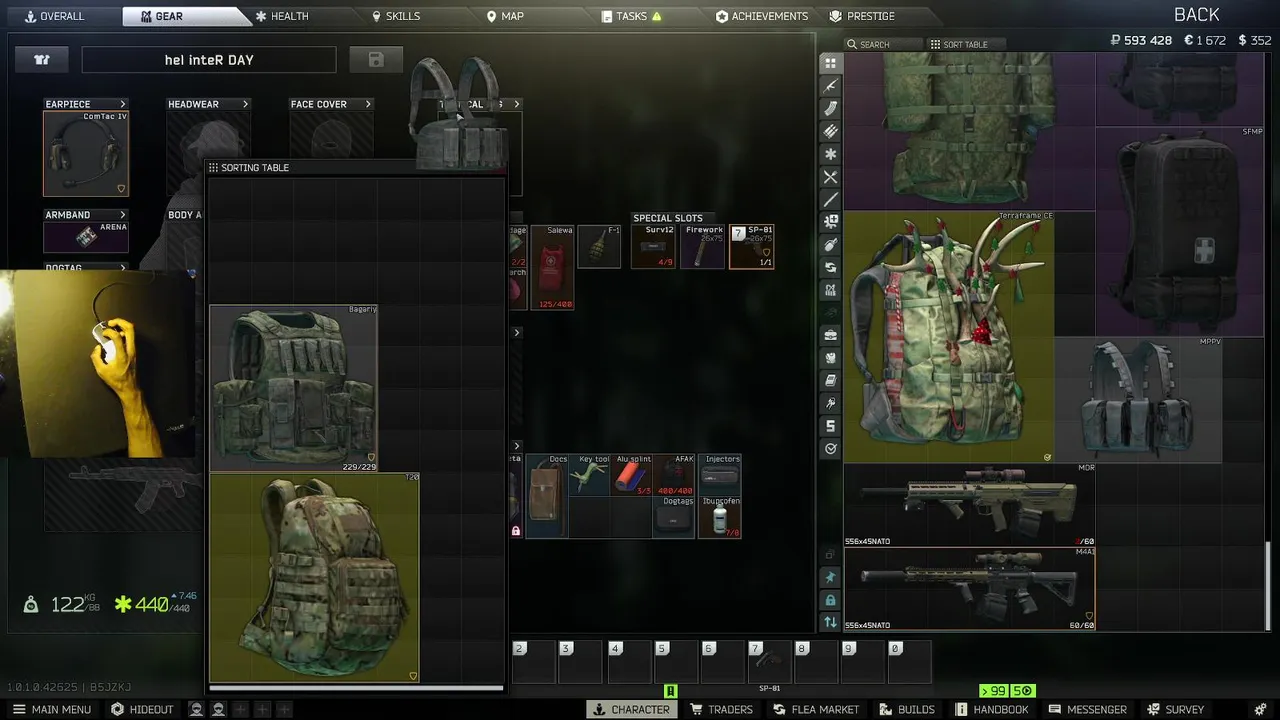The width and height of the screenshot is (1280, 720).
Task: Select the Alu splint item
Action: point(632,475)
